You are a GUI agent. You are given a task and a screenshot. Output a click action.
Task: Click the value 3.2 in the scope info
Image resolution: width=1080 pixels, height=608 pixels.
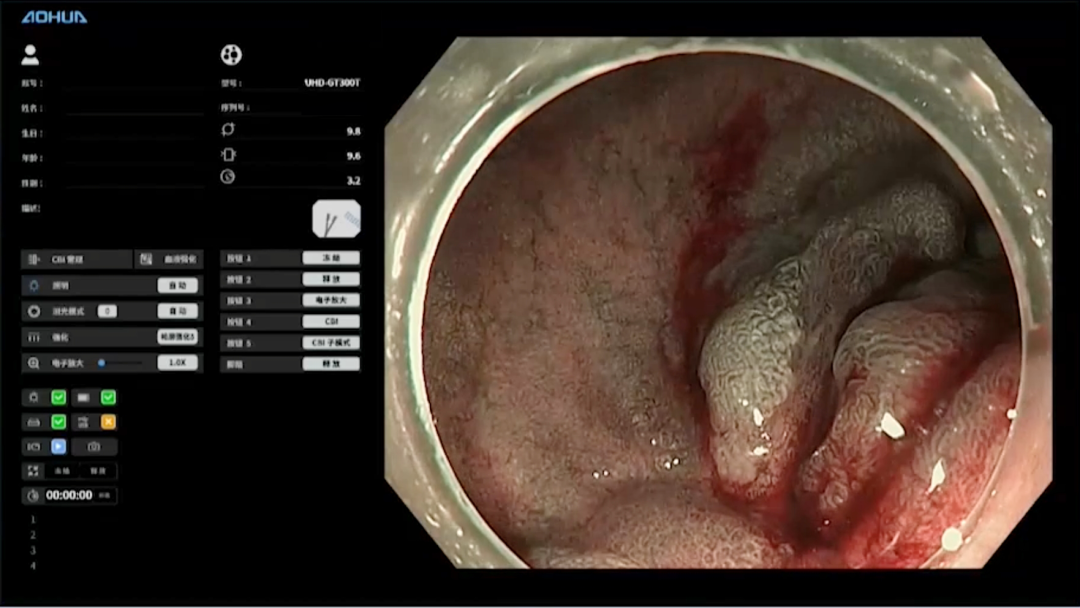coord(353,180)
